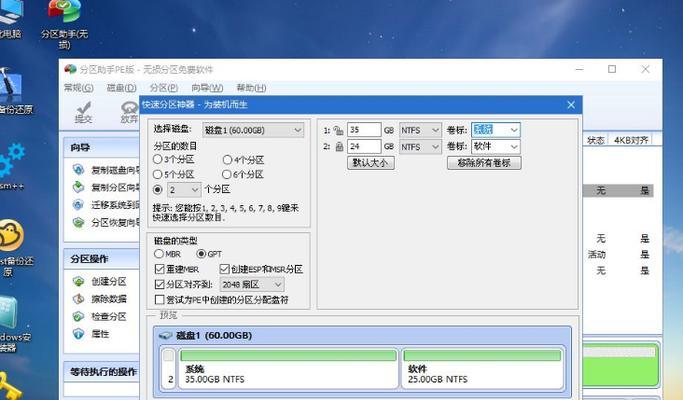Screen dimensions: 683x400
Task: Open partition 2 NTFS filesystem dropdown
Action: [420, 147]
